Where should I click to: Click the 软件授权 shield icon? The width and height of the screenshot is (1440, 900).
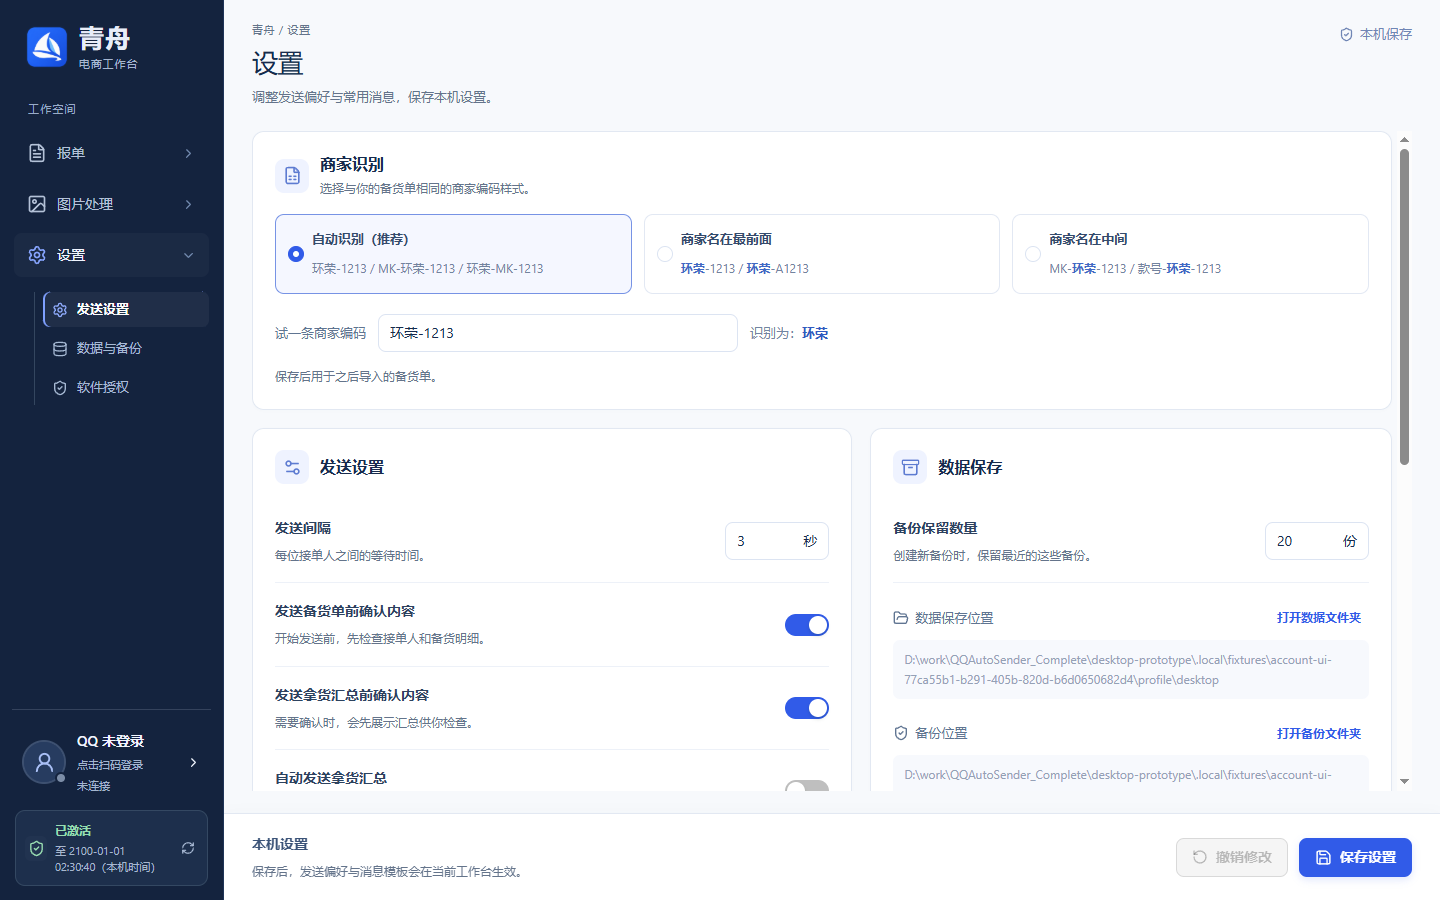coord(60,388)
